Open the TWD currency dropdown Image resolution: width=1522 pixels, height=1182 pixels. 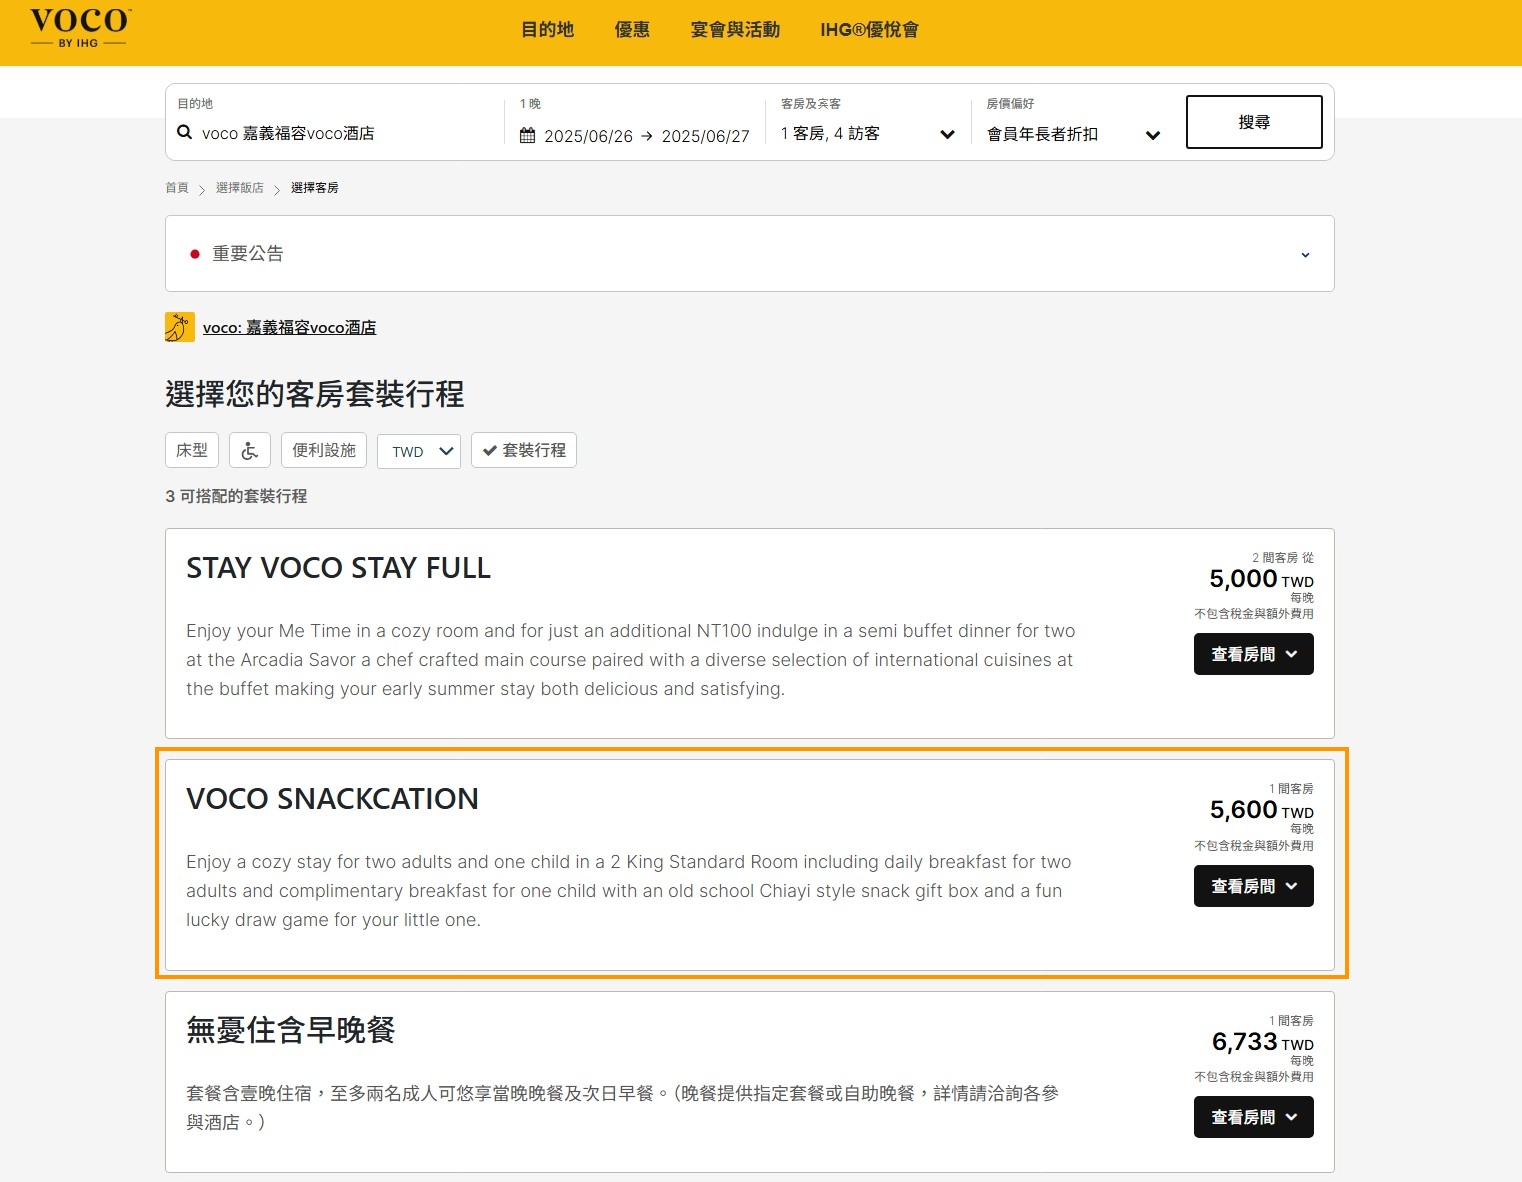click(x=419, y=451)
